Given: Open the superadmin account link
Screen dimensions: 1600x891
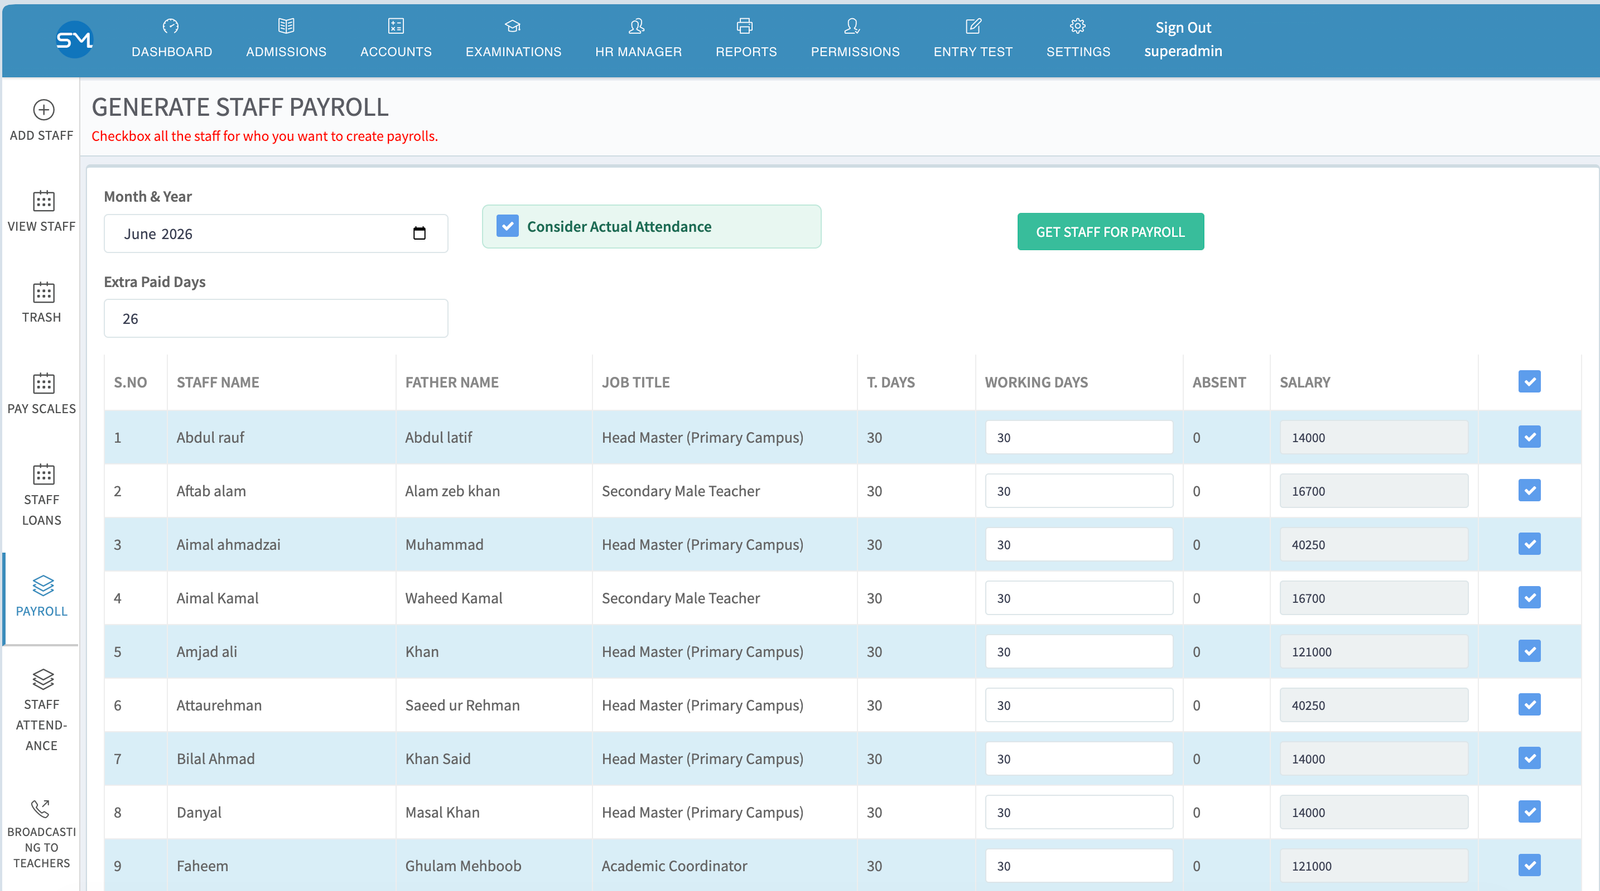Looking at the screenshot, I should [x=1183, y=51].
